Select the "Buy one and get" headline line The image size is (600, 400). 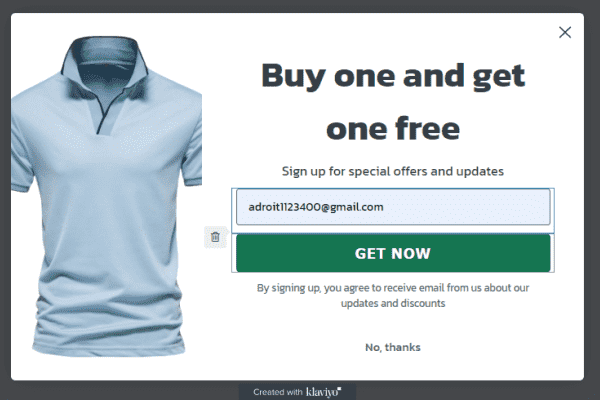click(393, 77)
